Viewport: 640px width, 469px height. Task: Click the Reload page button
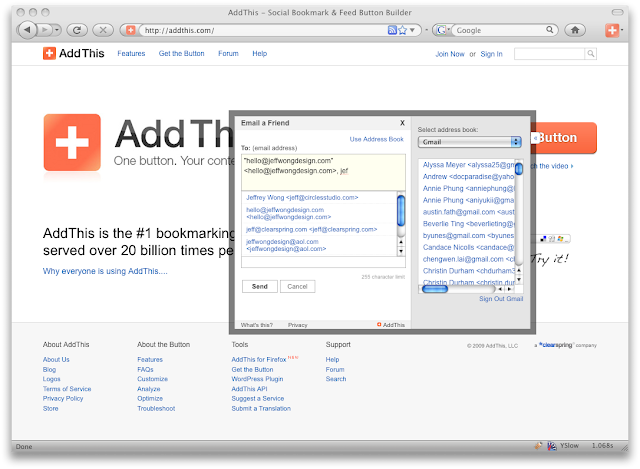pyautogui.click(x=77, y=30)
